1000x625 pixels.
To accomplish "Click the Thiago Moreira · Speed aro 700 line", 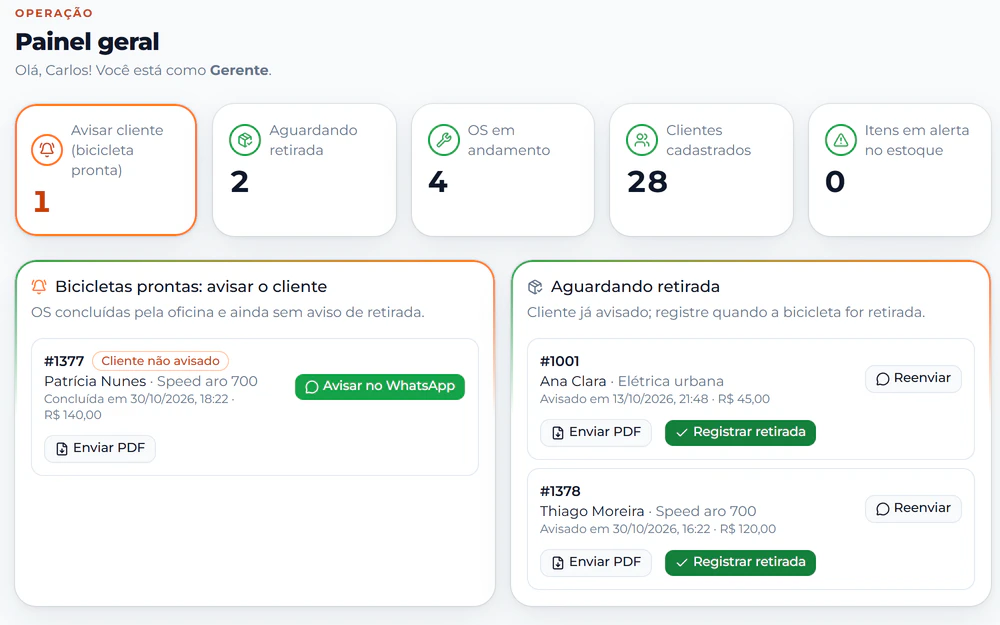I will [x=648, y=511].
